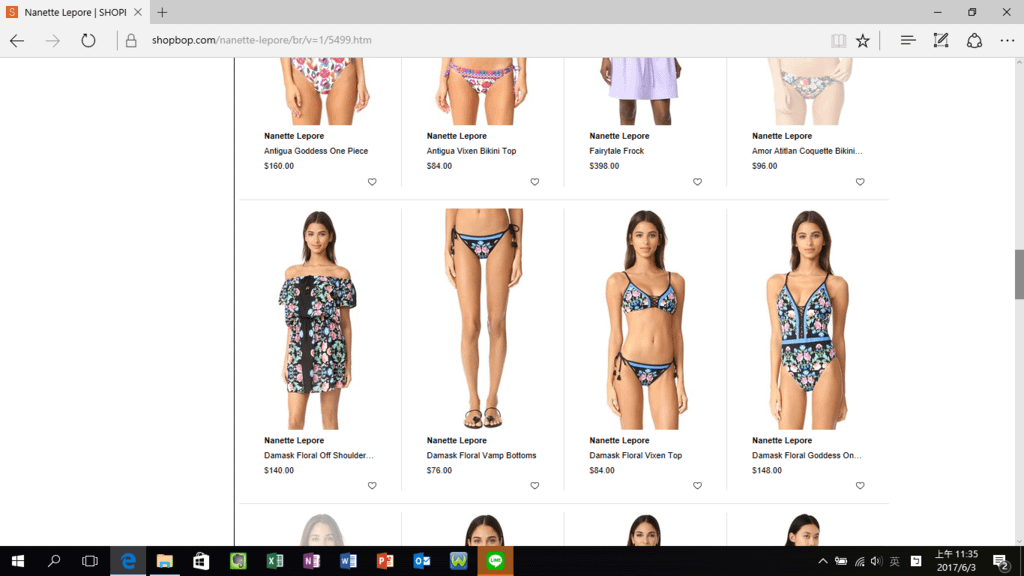View the Vamp Bottoms model photo
The image size is (1024, 576).
click(x=482, y=319)
